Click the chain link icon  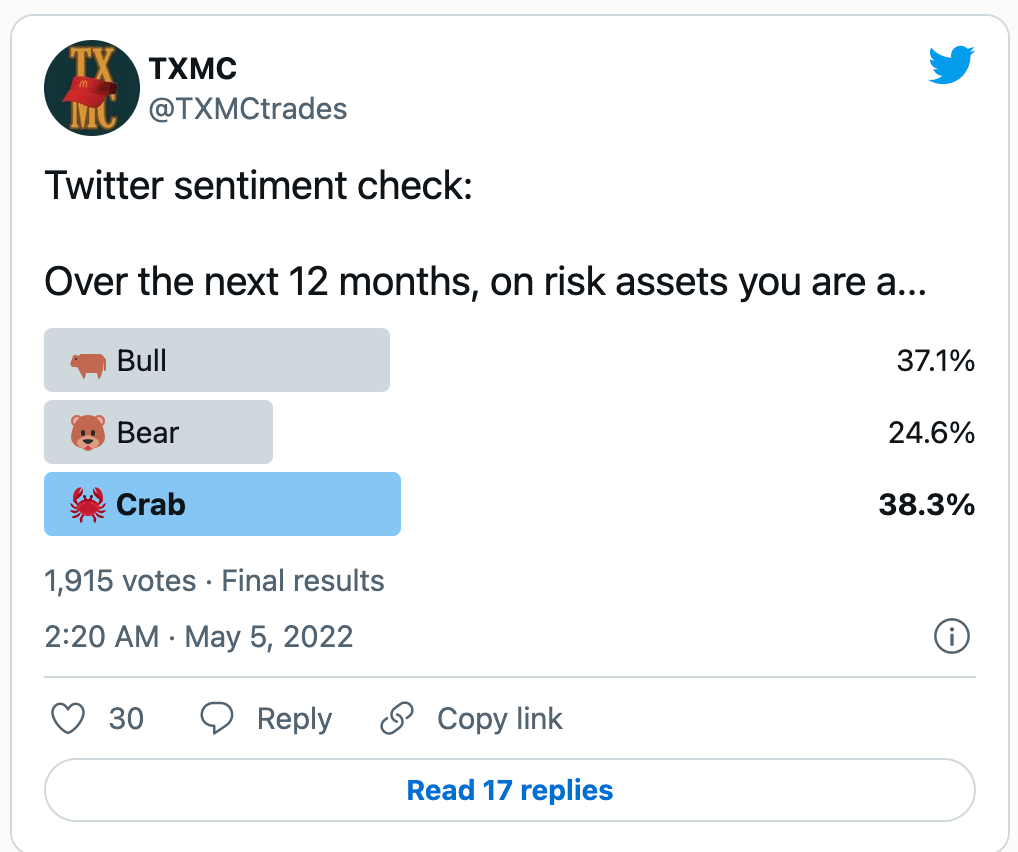point(397,719)
